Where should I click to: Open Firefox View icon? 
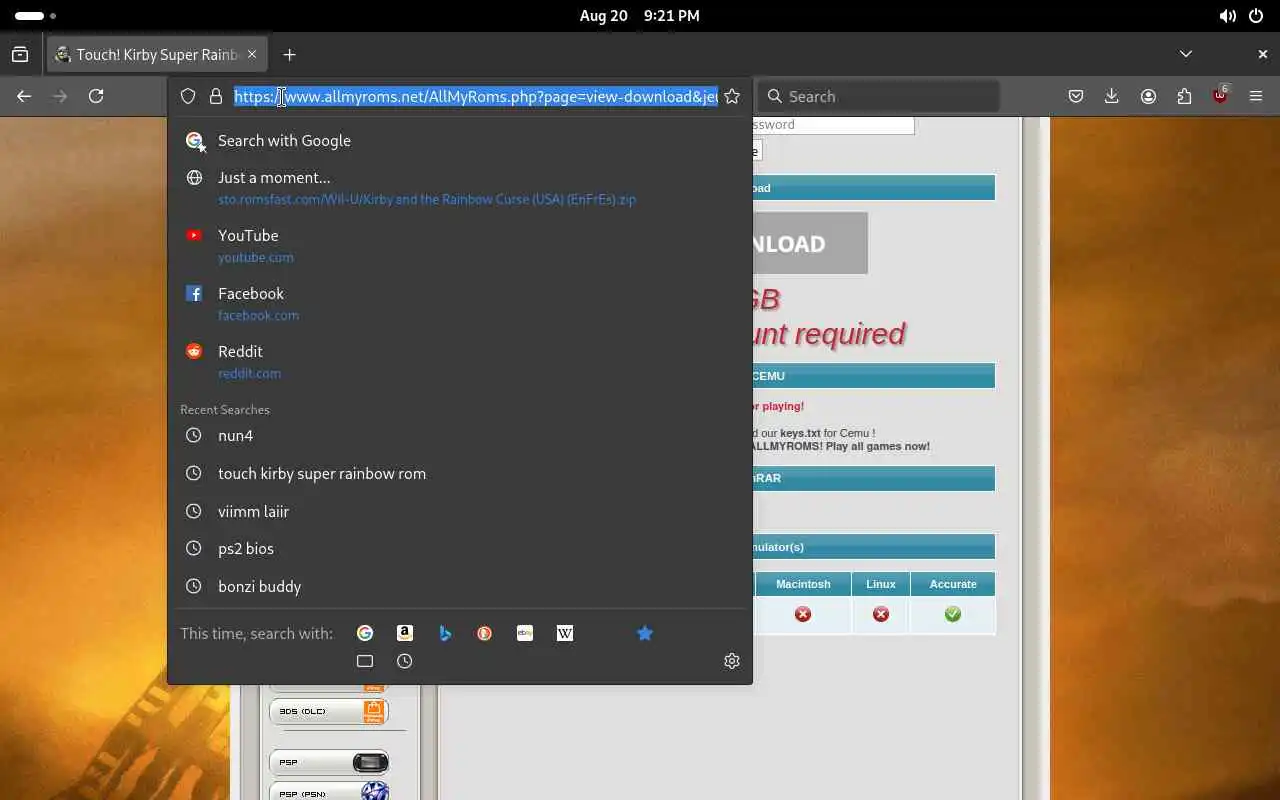[x=20, y=55]
